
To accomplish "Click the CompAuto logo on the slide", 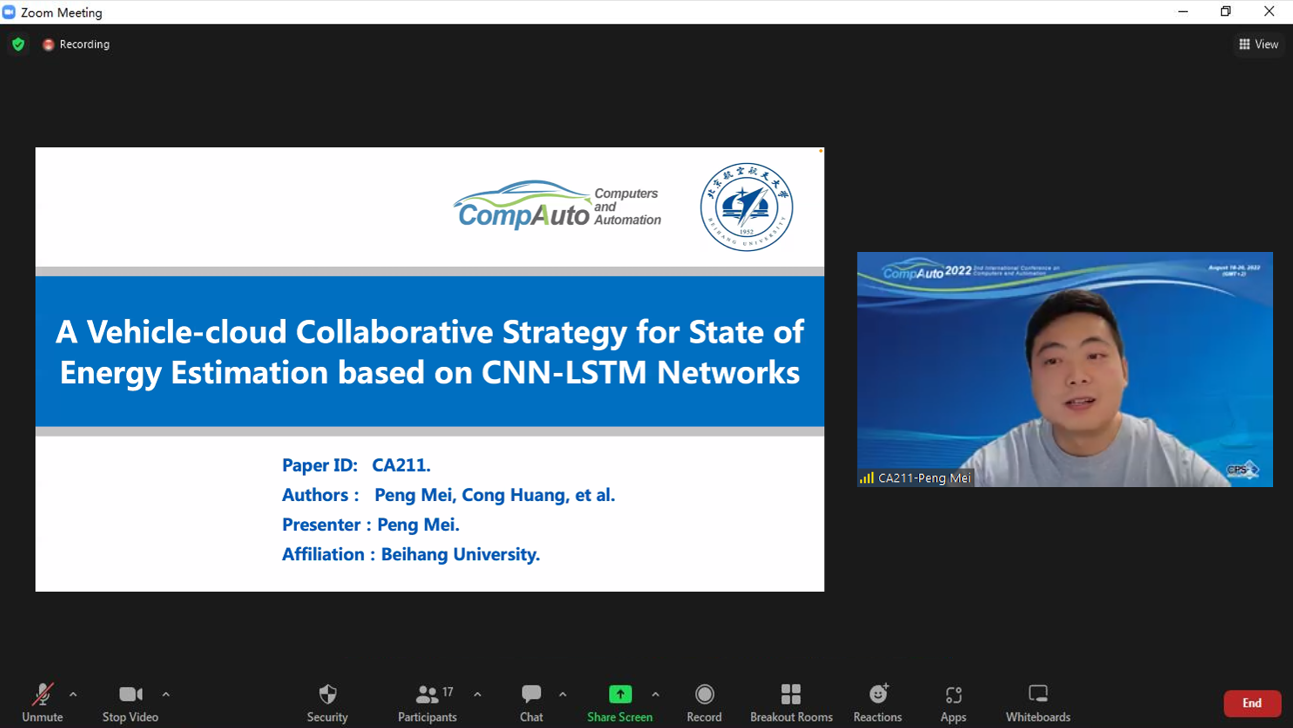I will 557,206.
